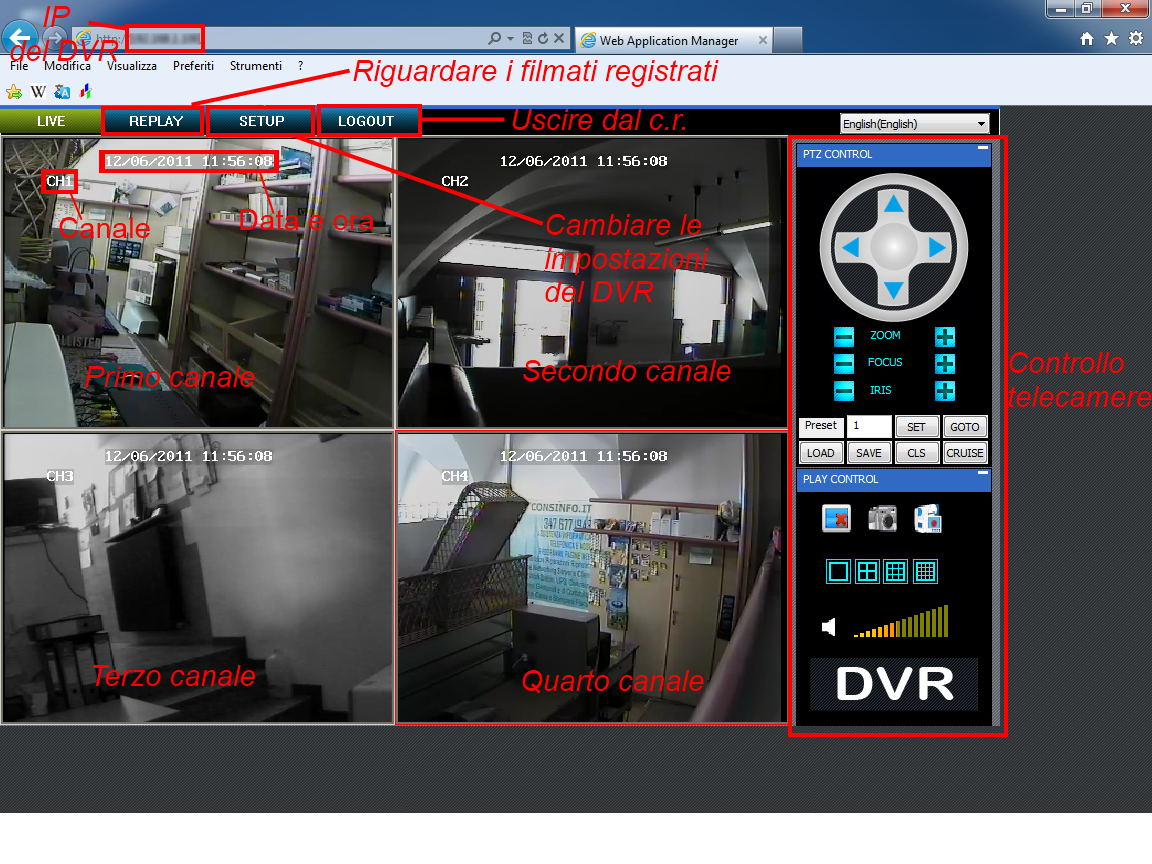Image resolution: width=1152 pixels, height=864 pixels.
Task: Open the SETUP tab
Action: click(262, 121)
